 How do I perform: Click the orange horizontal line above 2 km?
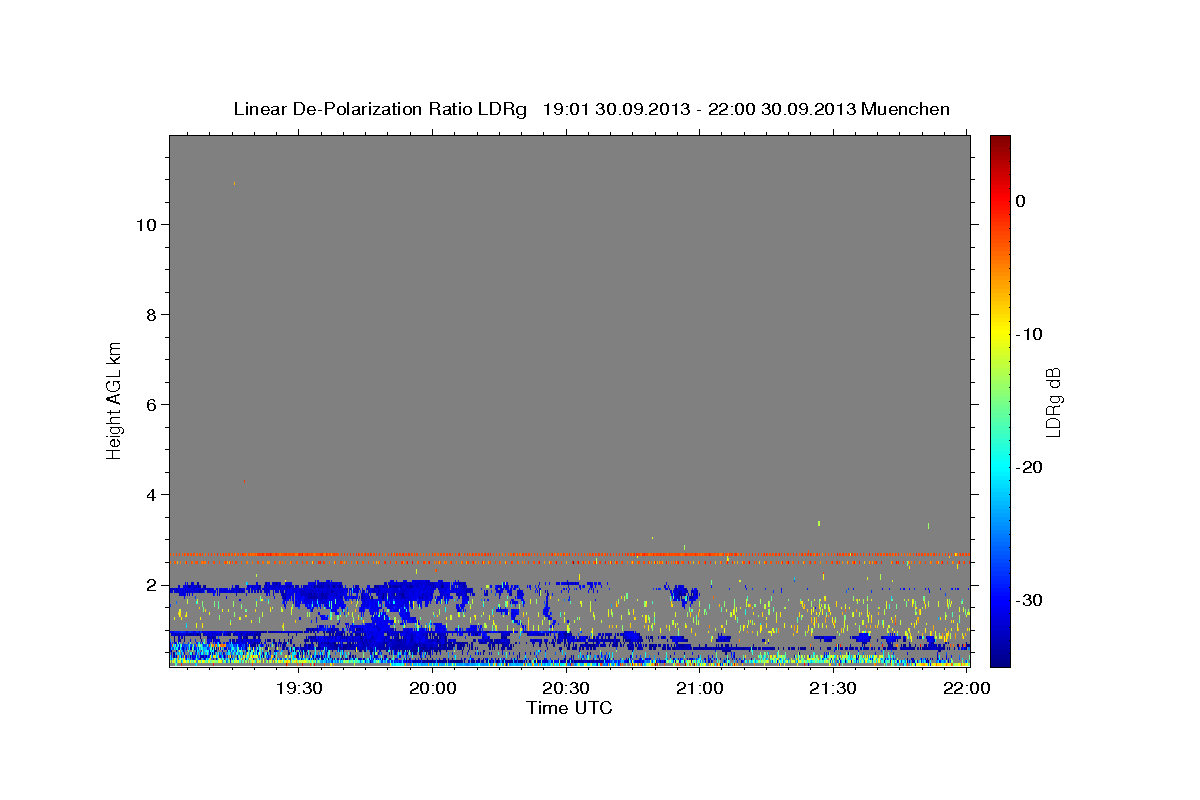(x=569, y=554)
